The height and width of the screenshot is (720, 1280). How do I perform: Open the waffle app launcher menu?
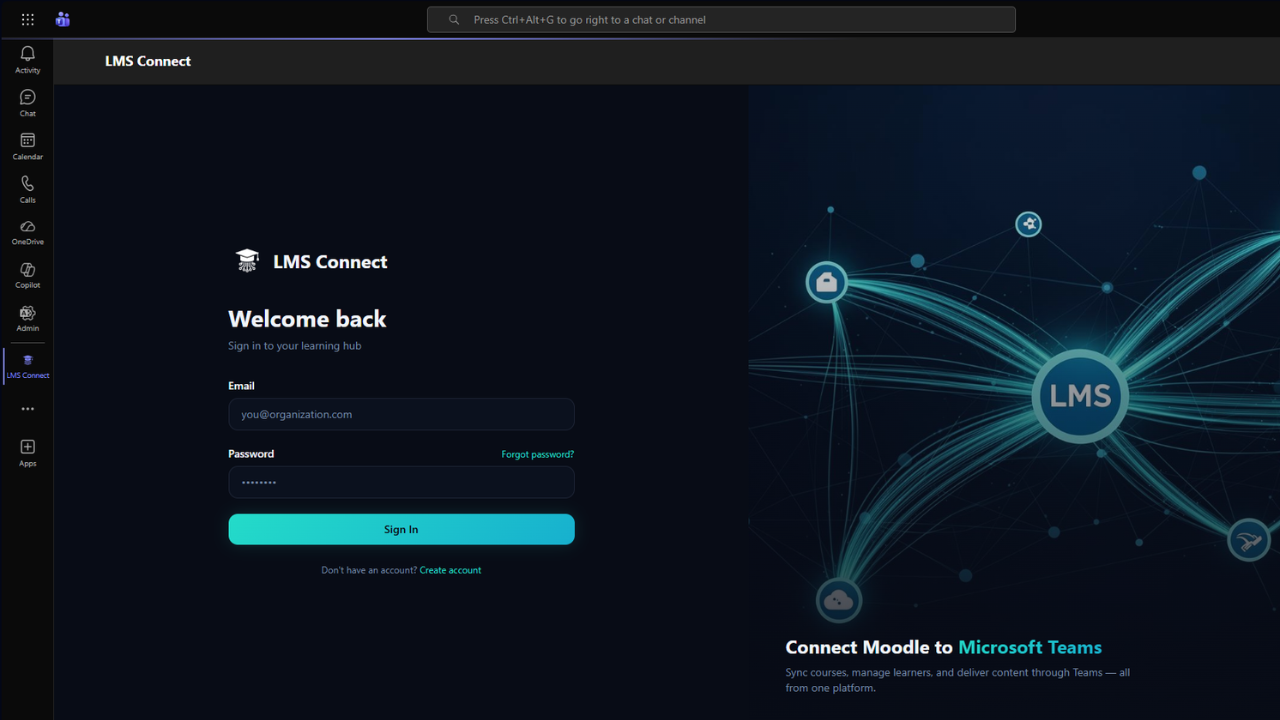[27, 19]
